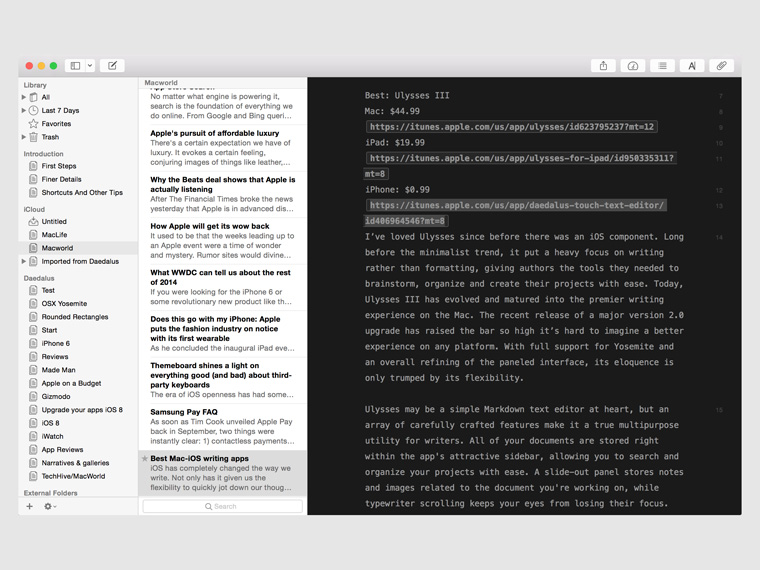Expand the Trash disclosure triangle
The height and width of the screenshot is (570, 760).
click(24, 137)
